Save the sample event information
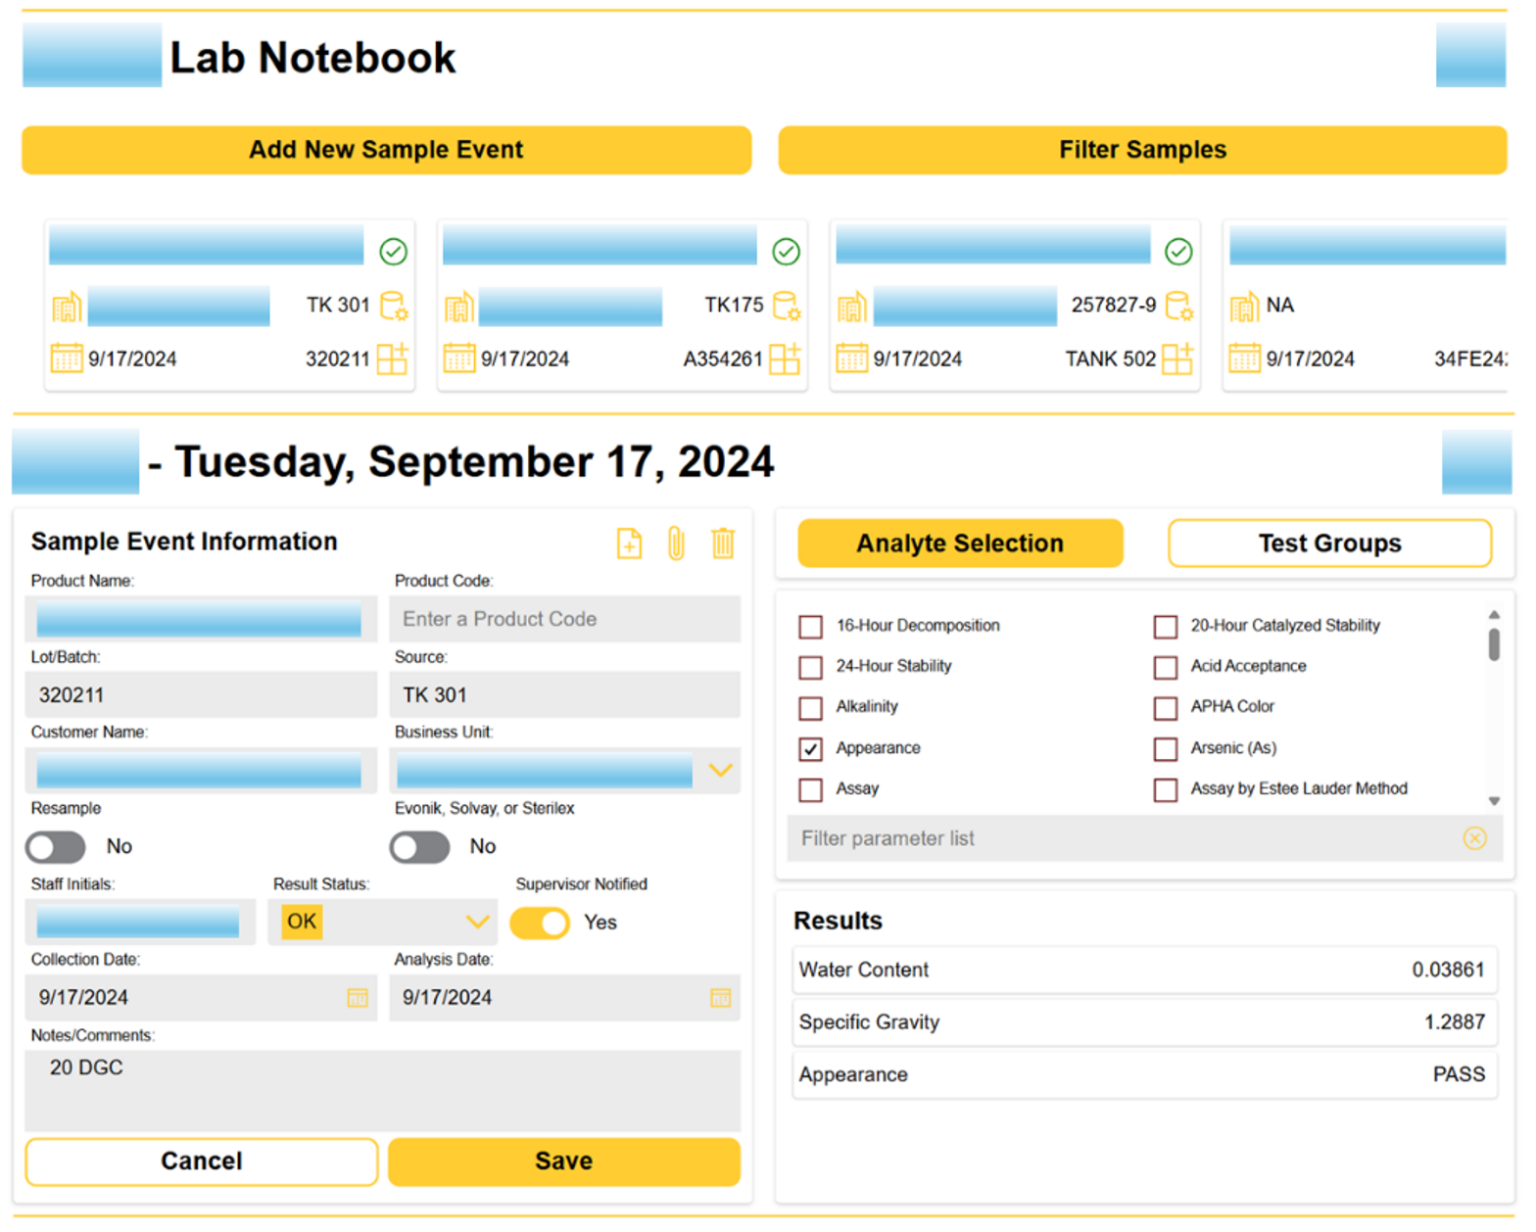Screen dimensions: 1536x1232 [563, 1161]
